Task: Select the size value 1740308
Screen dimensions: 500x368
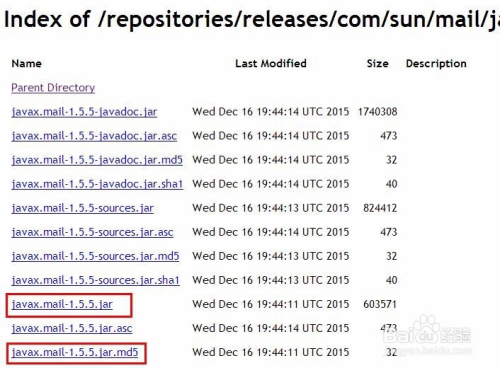Action: pyautogui.click(x=378, y=112)
